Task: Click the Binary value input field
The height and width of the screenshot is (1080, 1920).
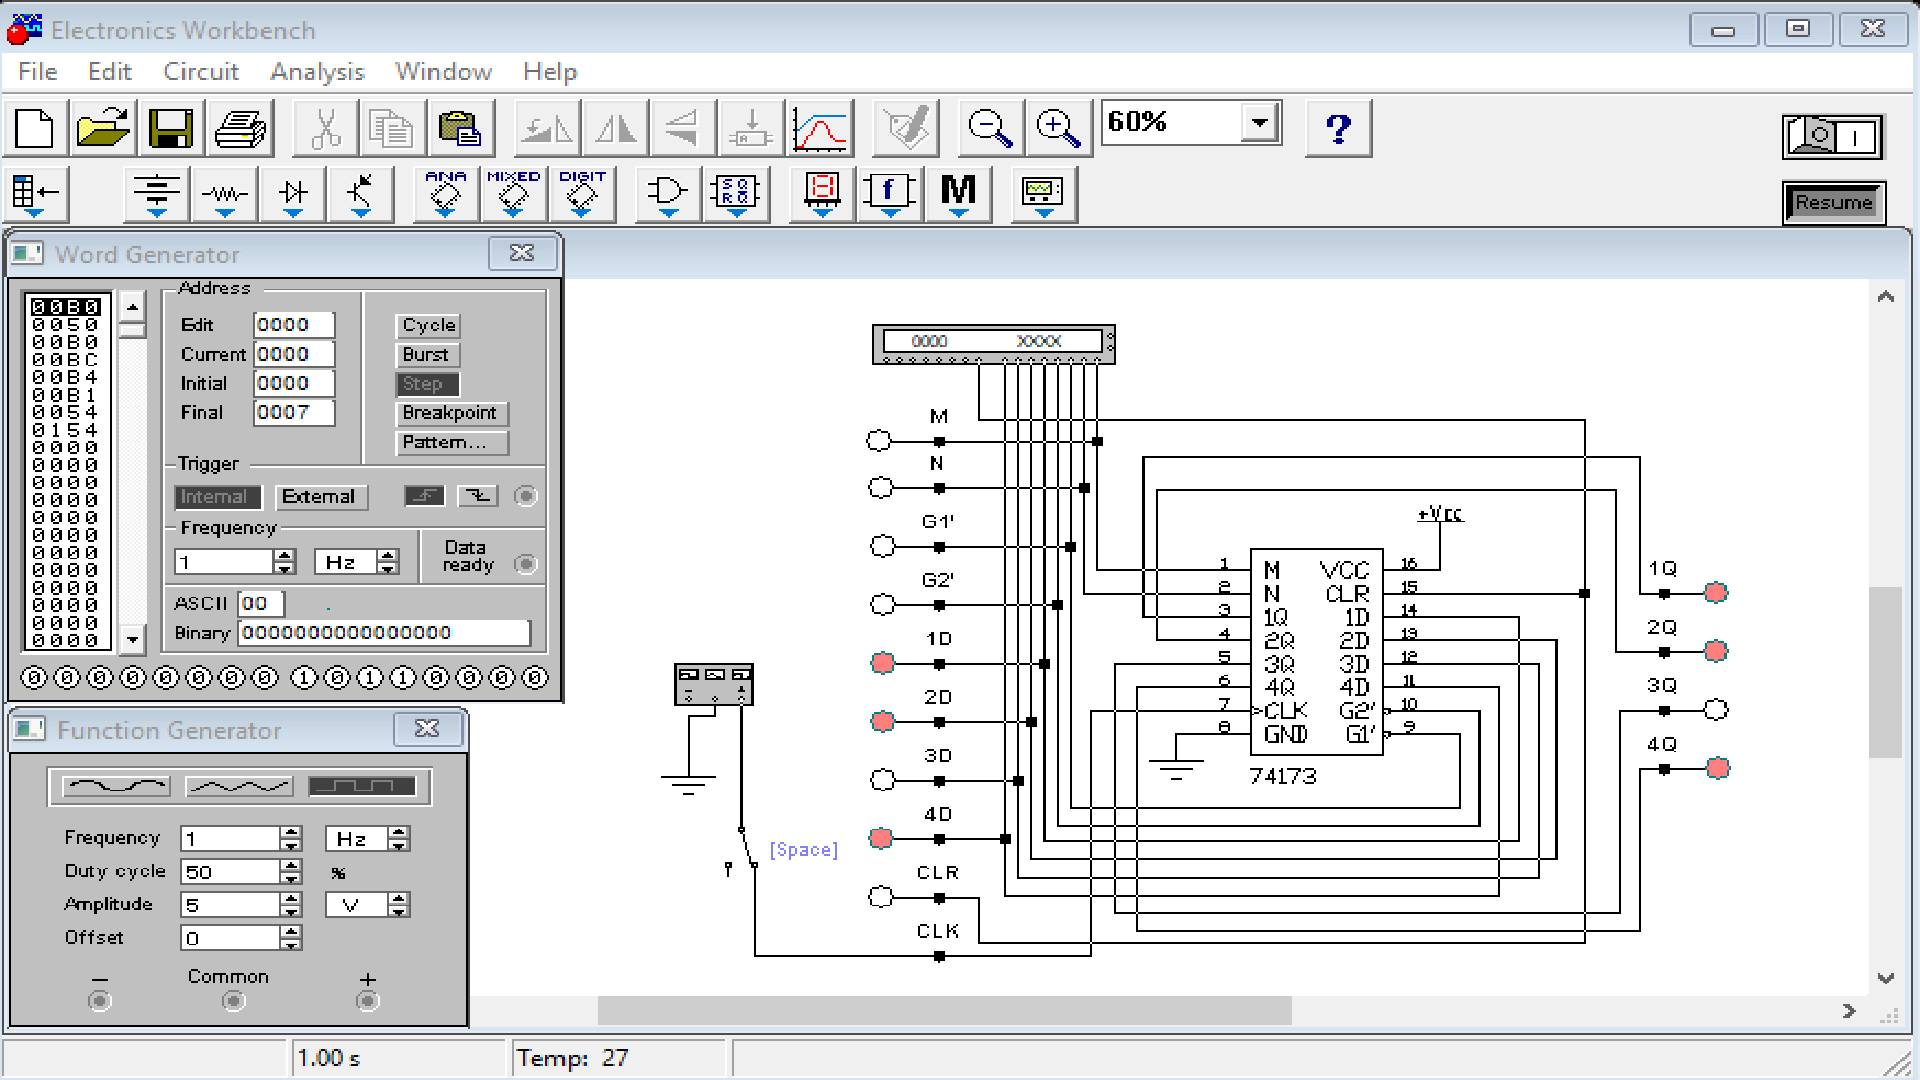Action: (x=383, y=633)
